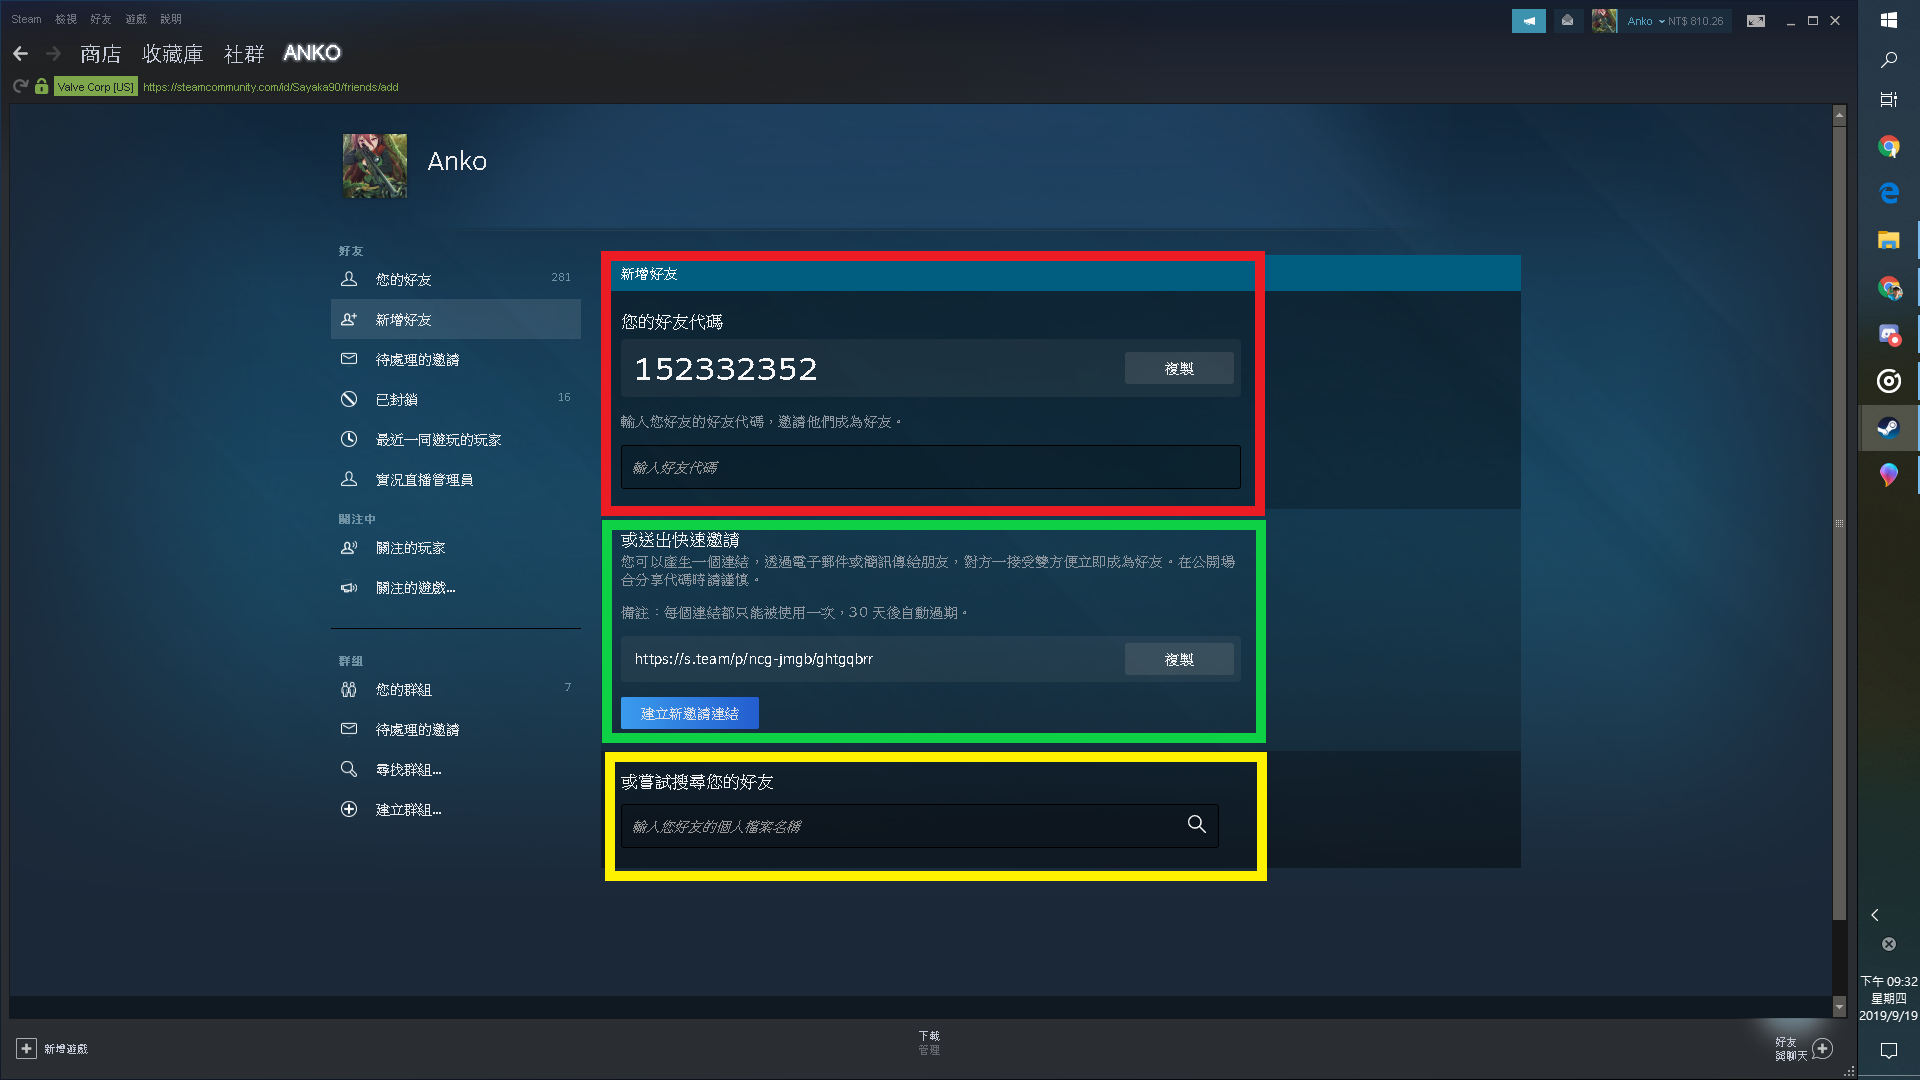Click the invite link s.team text
This screenshot has height=1080, width=1920.
click(753, 659)
